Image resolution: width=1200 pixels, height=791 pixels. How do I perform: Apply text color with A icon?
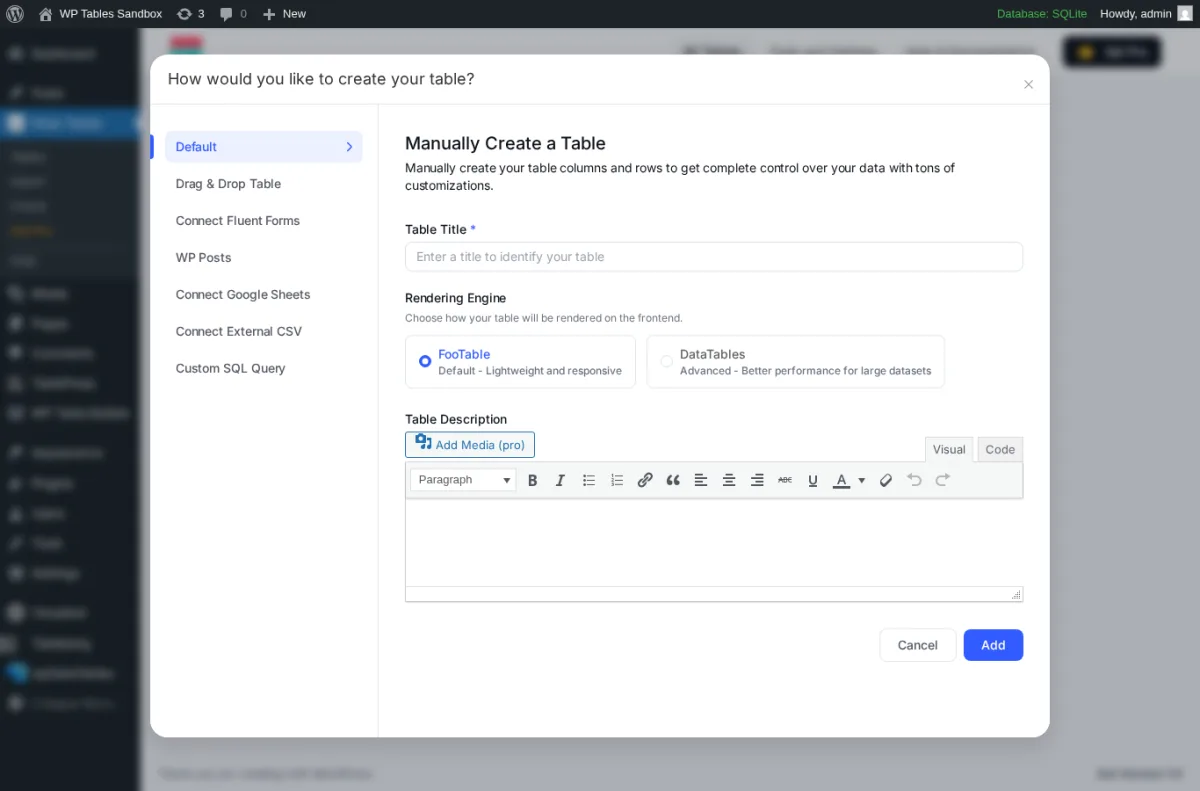[842, 480]
